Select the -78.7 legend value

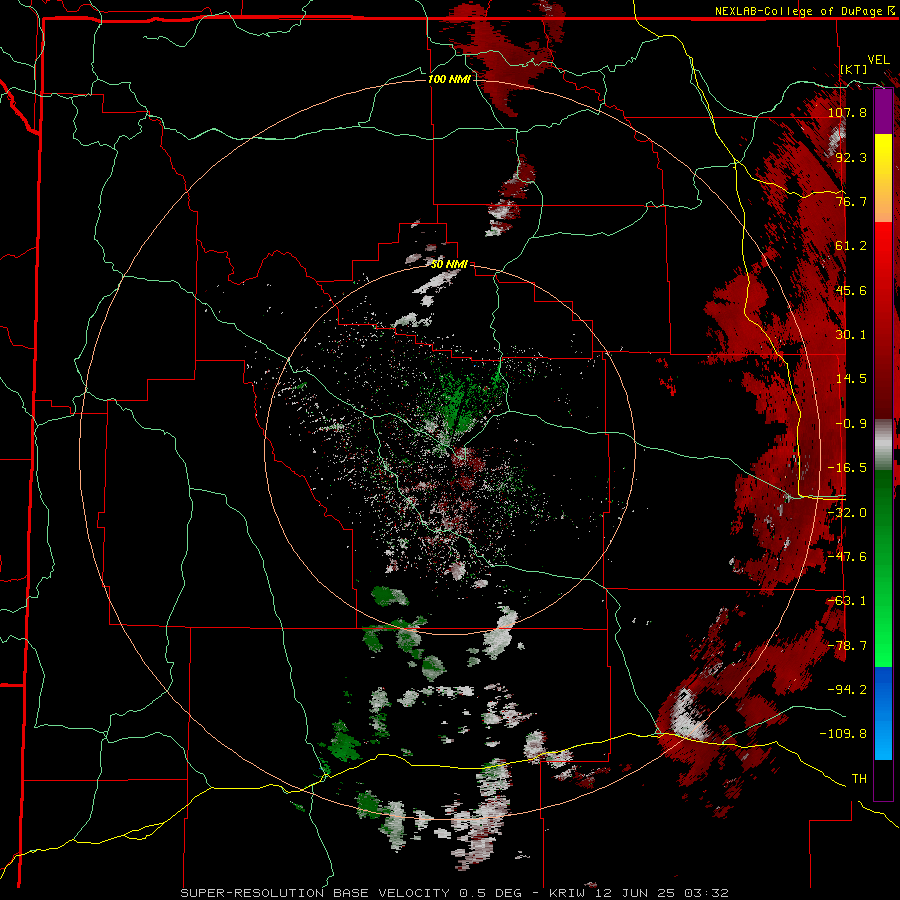(847, 646)
